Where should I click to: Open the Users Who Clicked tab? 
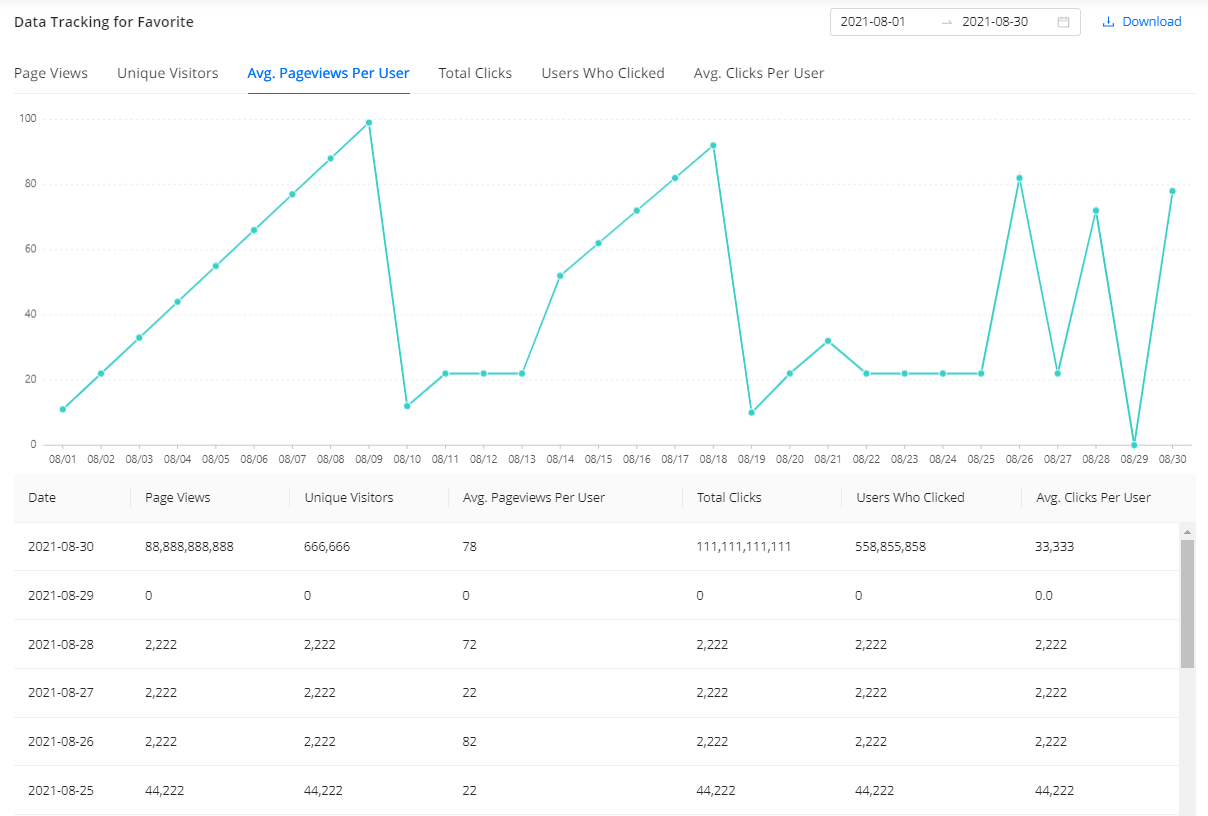(x=603, y=73)
